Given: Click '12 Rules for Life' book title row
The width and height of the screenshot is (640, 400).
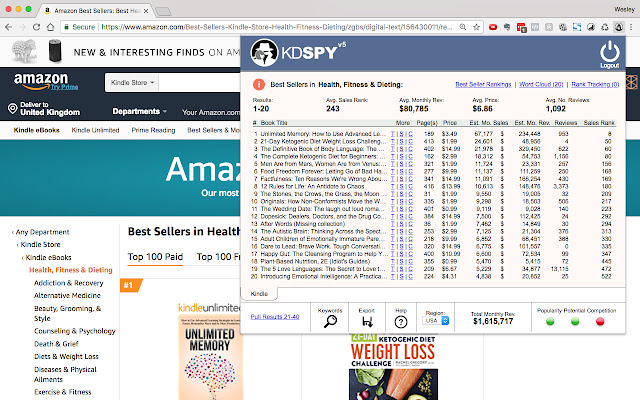Looking at the screenshot, I should tap(312, 187).
